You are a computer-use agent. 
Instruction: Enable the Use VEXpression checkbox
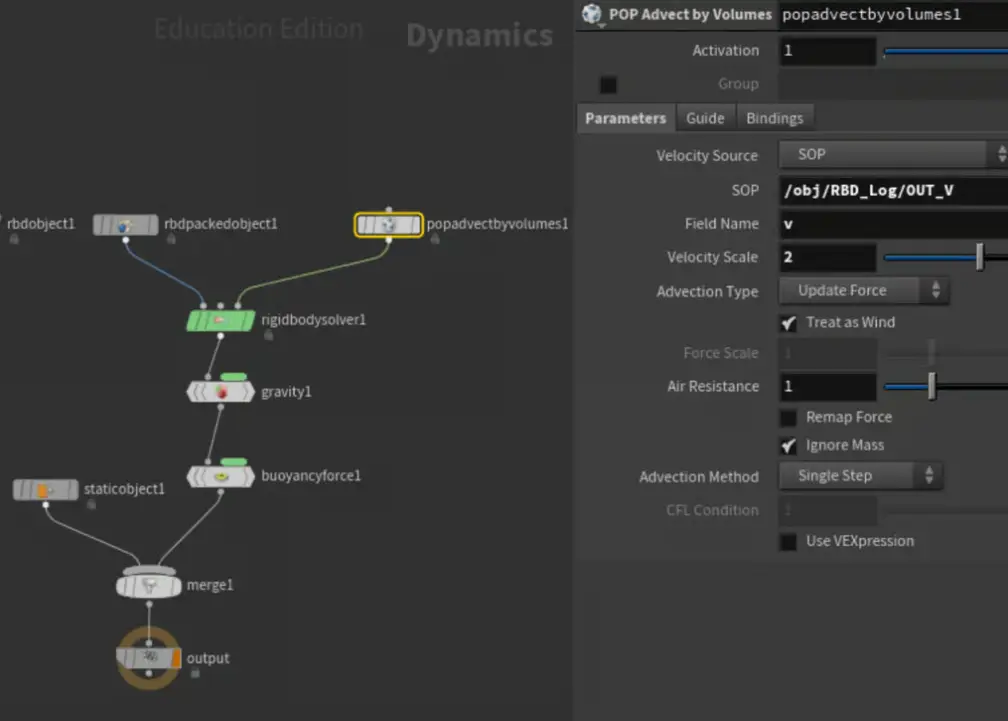789,541
